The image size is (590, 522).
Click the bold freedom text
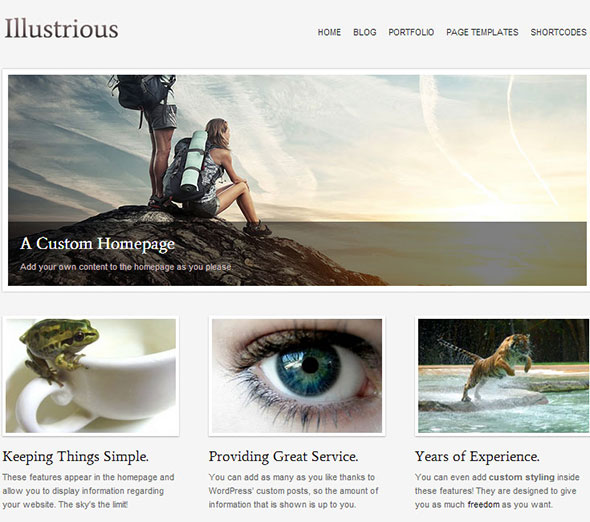(484, 505)
